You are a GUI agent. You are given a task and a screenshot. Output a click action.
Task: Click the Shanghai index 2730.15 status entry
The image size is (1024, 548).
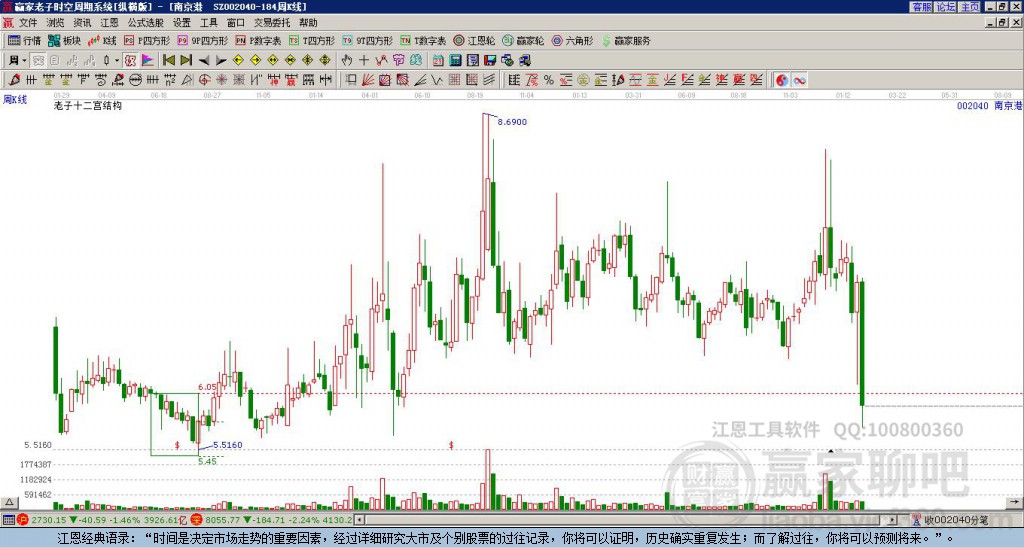point(101,520)
